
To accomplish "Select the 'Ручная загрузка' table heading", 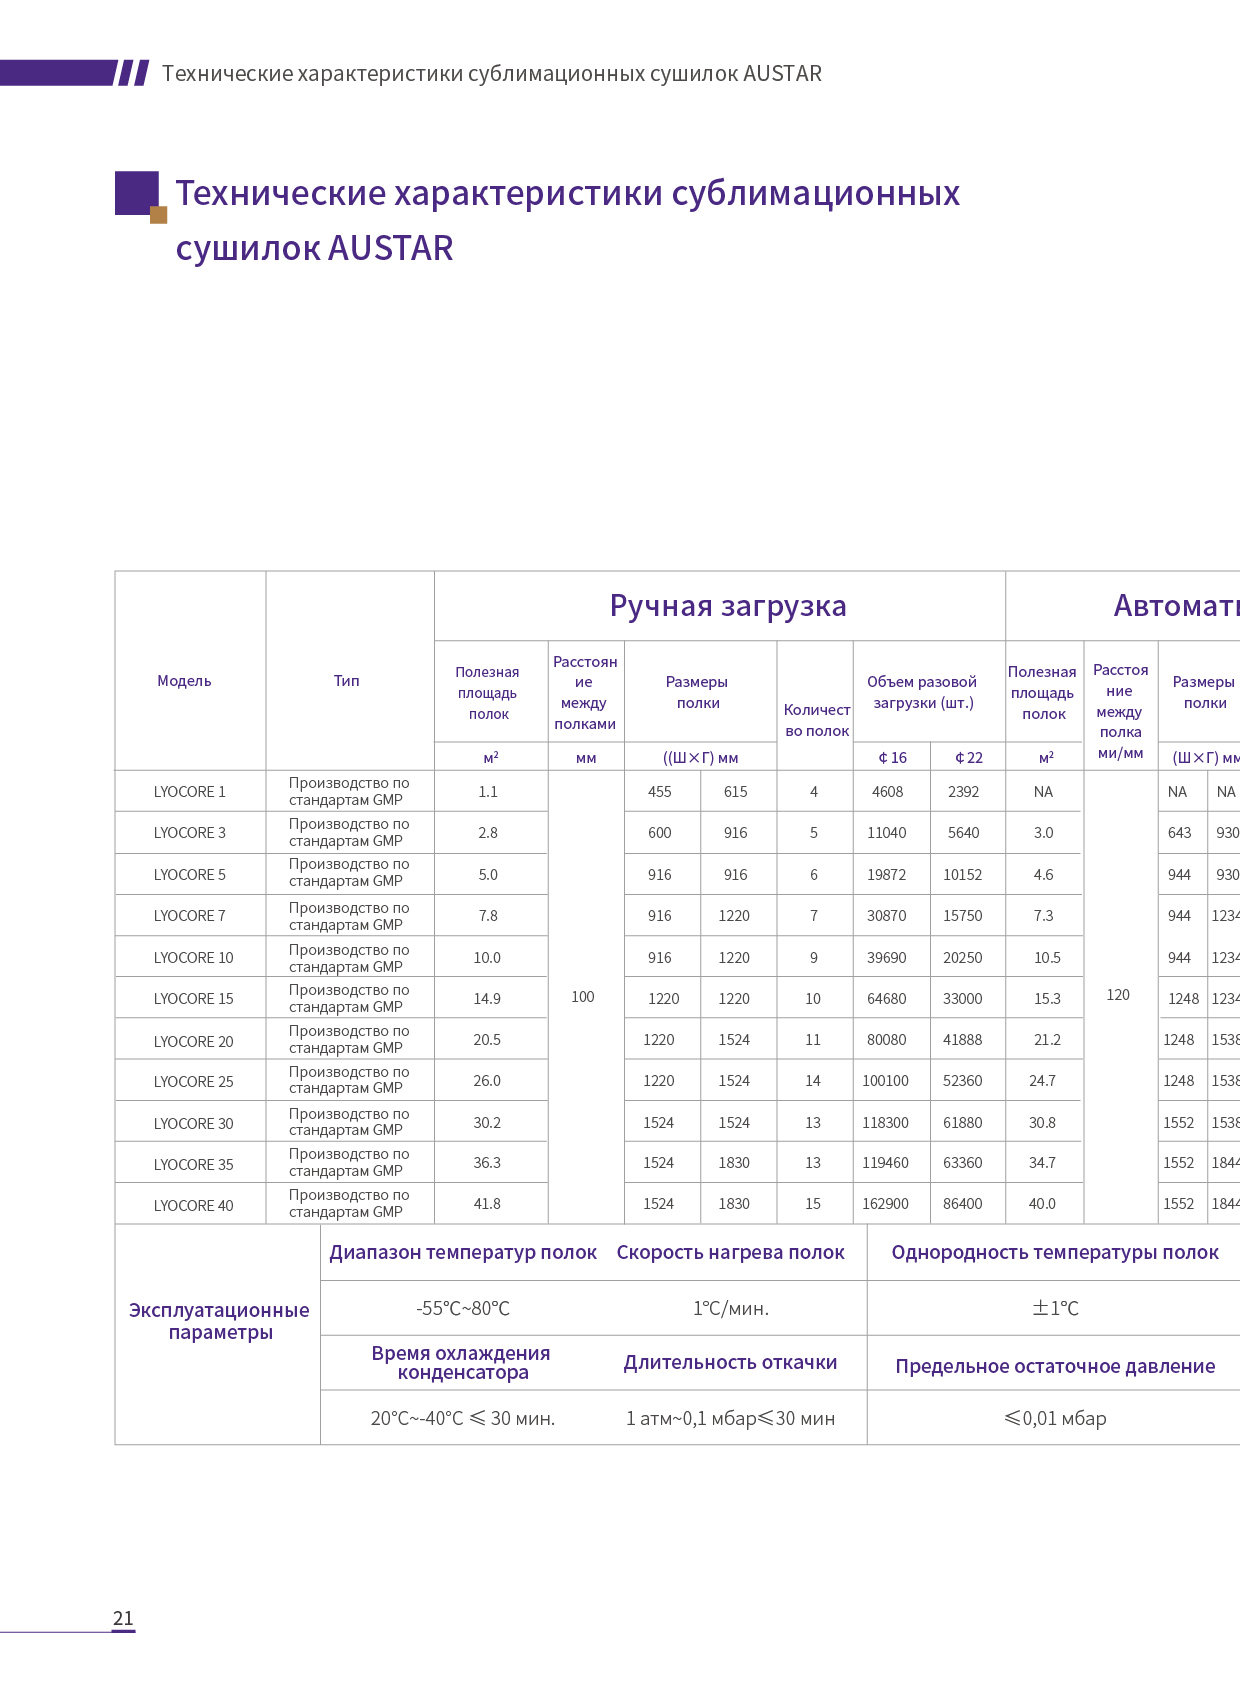I will coord(728,606).
